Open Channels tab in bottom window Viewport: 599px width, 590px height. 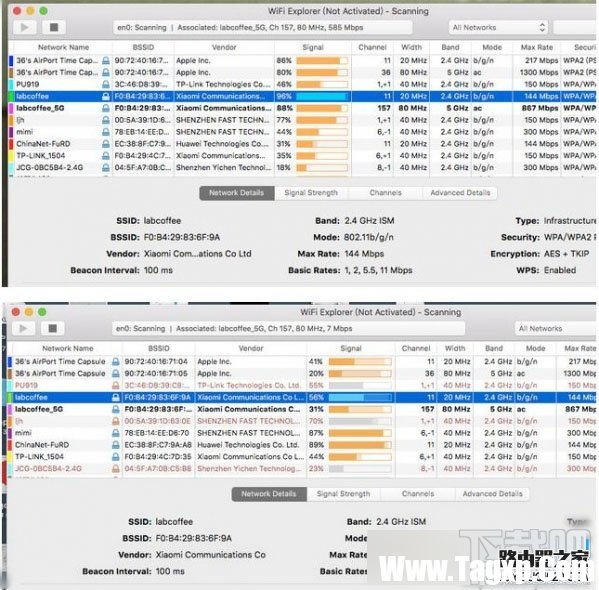click(418, 494)
